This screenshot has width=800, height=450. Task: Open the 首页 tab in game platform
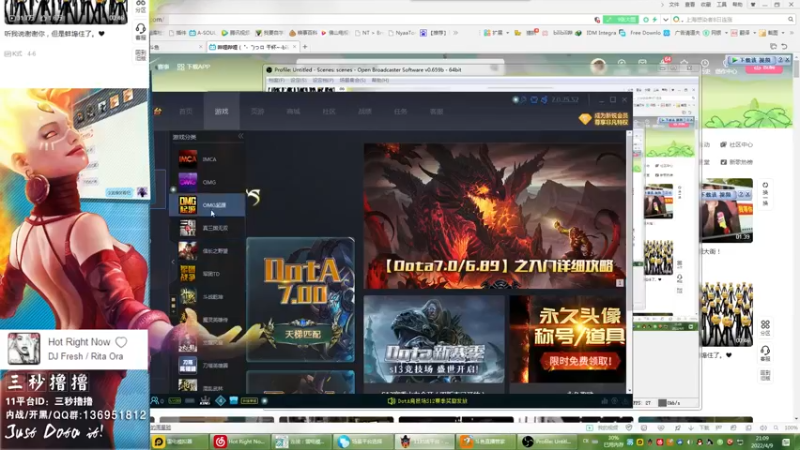point(186,111)
